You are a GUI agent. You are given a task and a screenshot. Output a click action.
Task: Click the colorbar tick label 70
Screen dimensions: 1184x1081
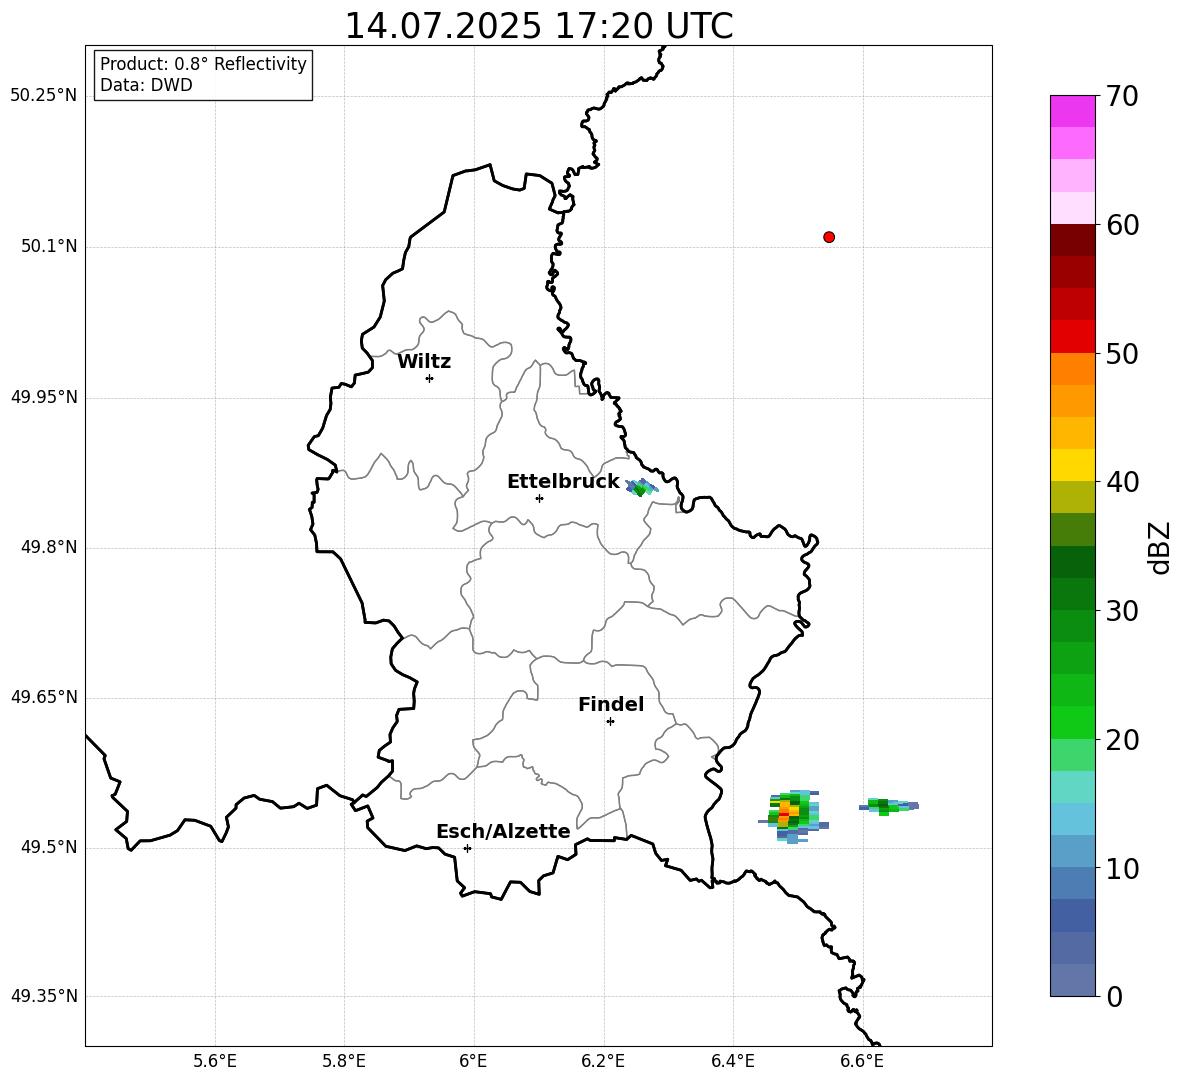click(1122, 96)
